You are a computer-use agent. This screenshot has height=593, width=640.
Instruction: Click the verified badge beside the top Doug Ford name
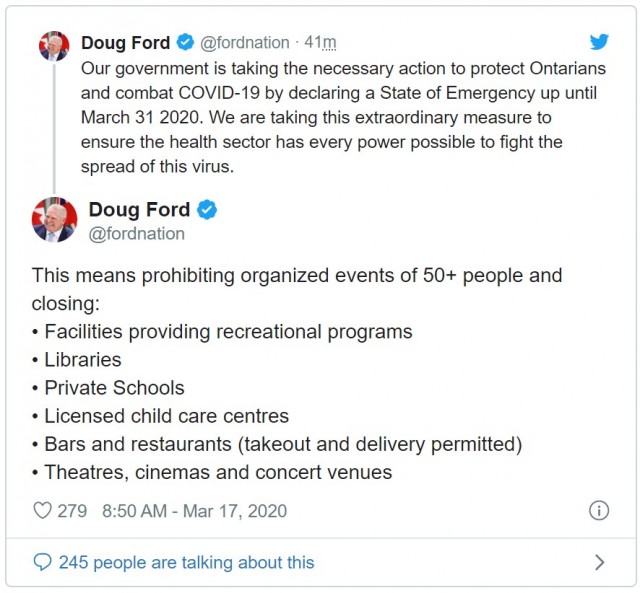click(x=185, y=42)
